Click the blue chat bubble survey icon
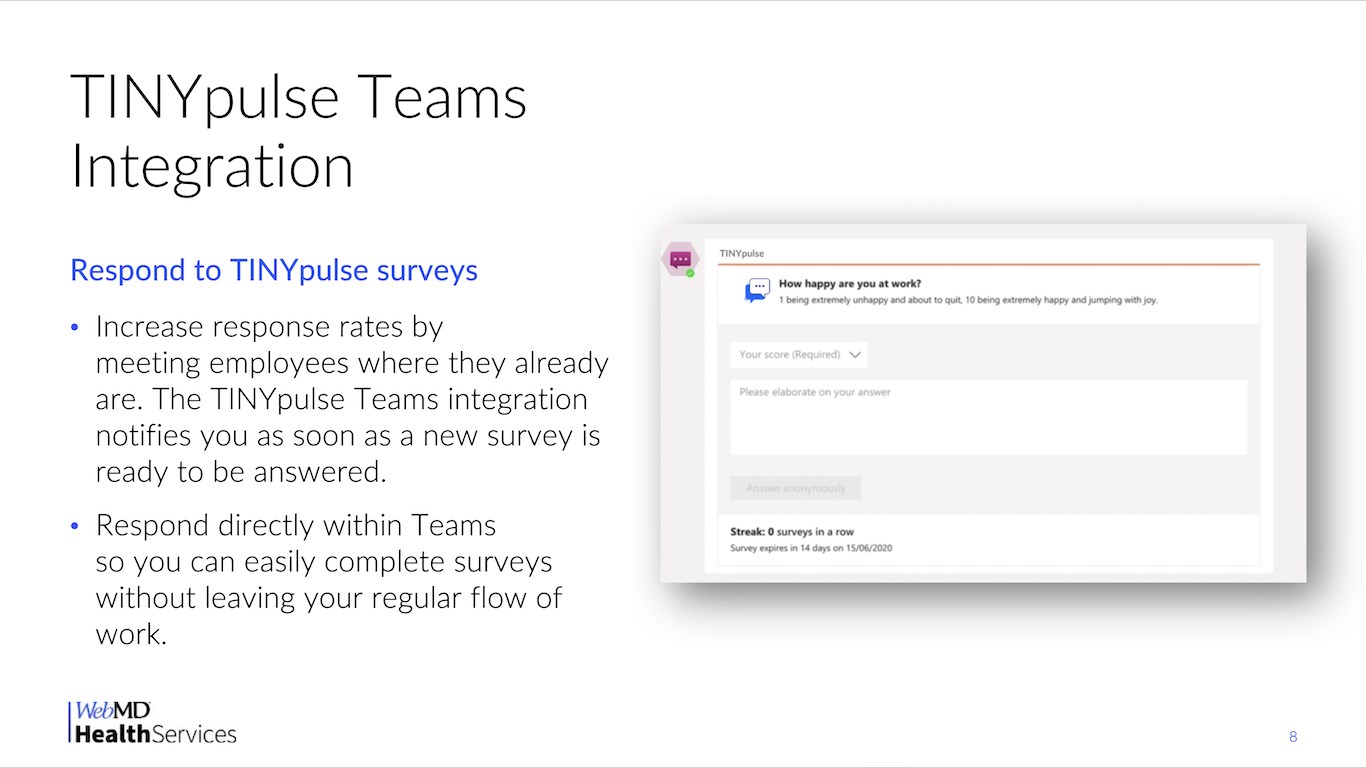Viewport: 1366px width, 768px height. 757,291
